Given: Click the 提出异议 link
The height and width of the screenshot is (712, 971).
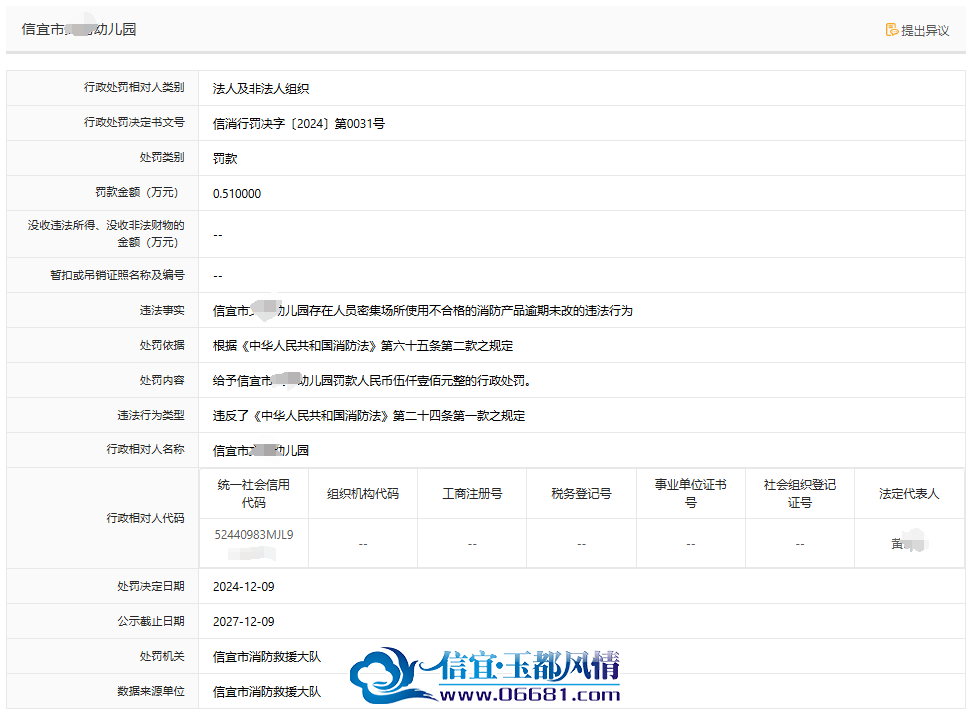Looking at the screenshot, I should (917, 30).
